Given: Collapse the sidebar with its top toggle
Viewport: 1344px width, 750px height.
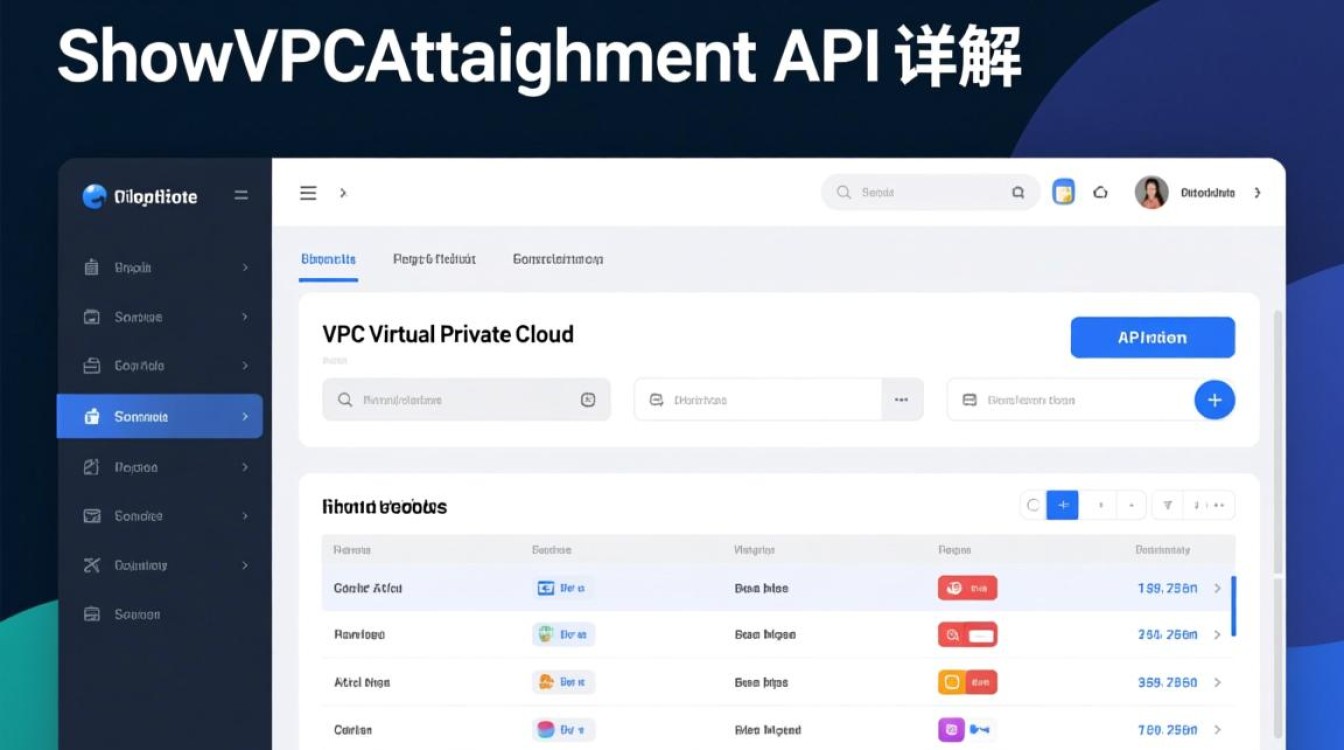Looking at the screenshot, I should 241,195.
